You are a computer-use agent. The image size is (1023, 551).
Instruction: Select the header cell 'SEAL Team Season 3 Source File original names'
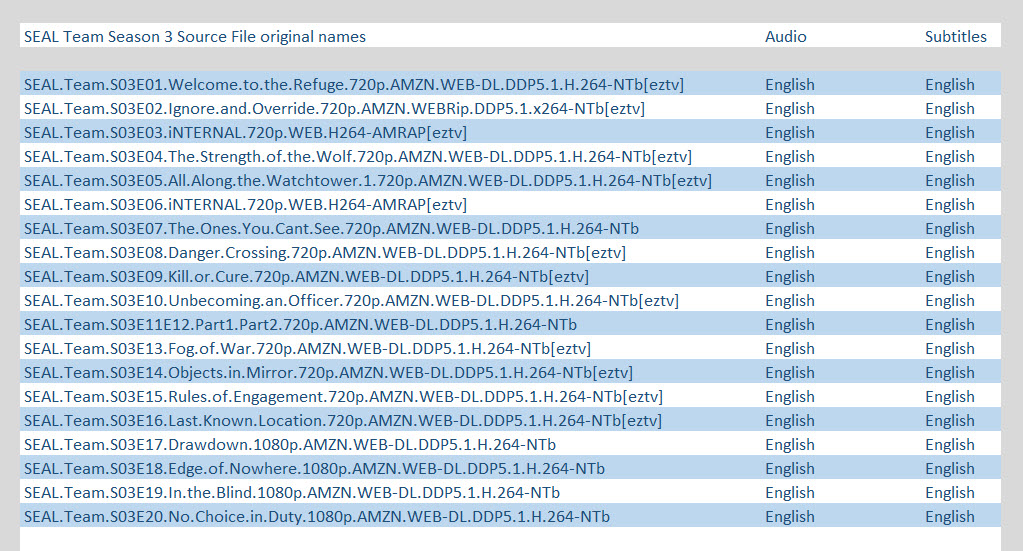coord(195,37)
